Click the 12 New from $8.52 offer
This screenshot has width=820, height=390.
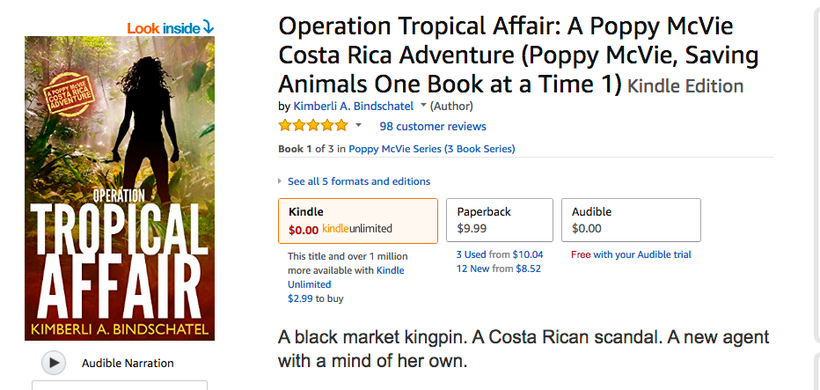pyautogui.click(x=498, y=269)
